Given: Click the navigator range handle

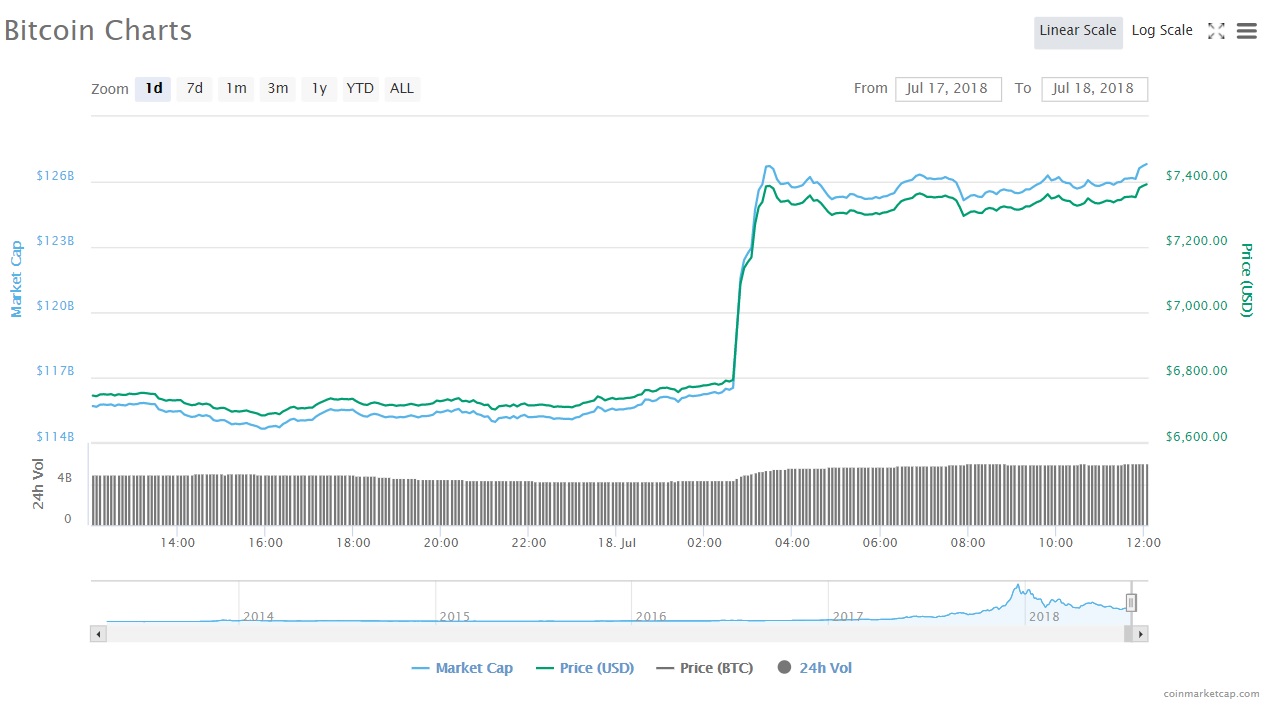Looking at the screenshot, I should pyautogui.click(x=1131, y=602).
